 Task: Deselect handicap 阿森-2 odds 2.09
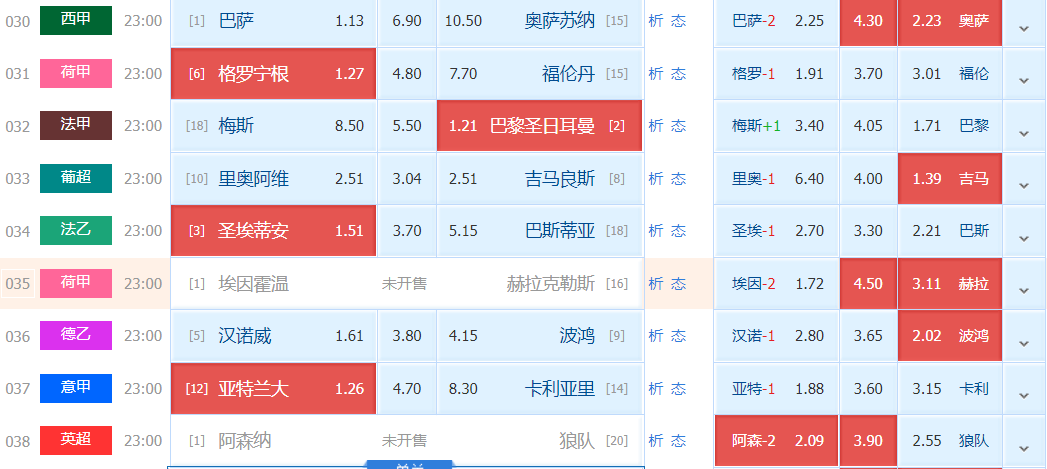tap(776, 441)
